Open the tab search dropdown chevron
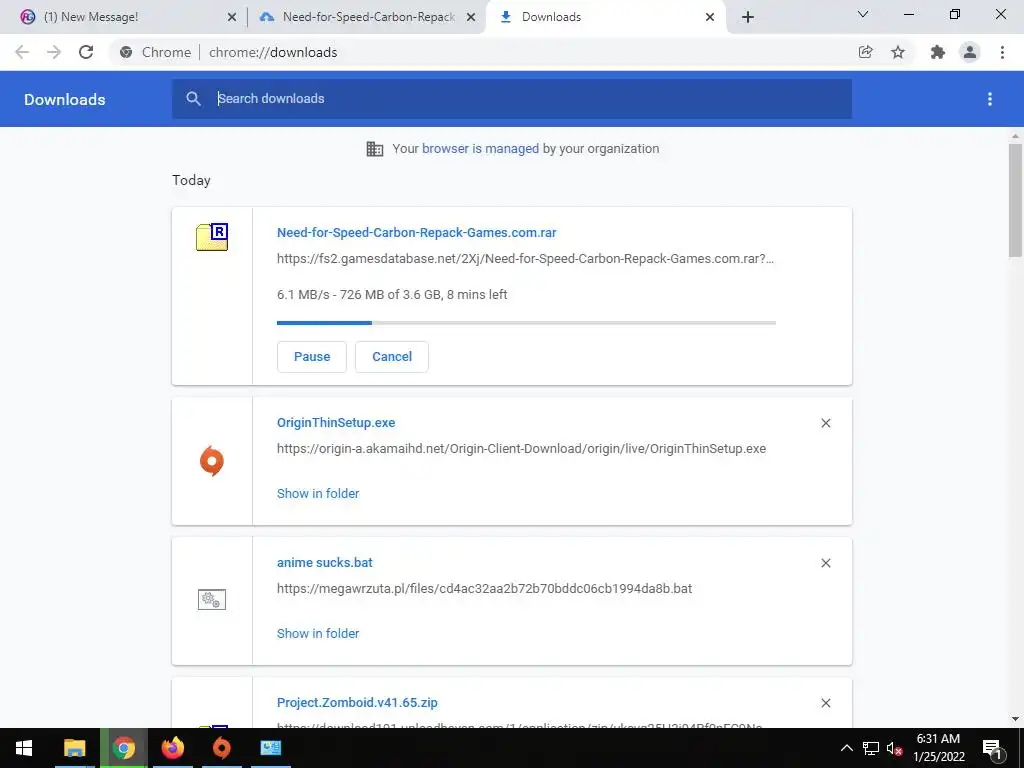 click(863, 14)
